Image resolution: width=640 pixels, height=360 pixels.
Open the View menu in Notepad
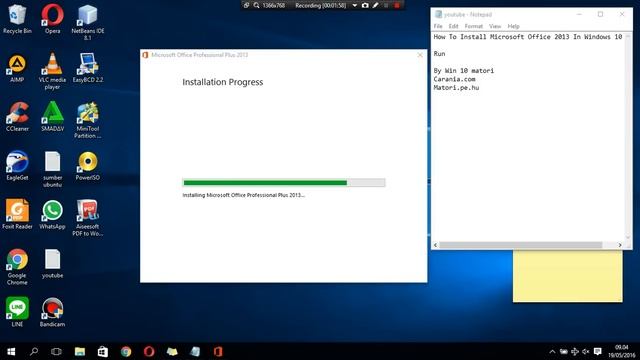[495, 26]
